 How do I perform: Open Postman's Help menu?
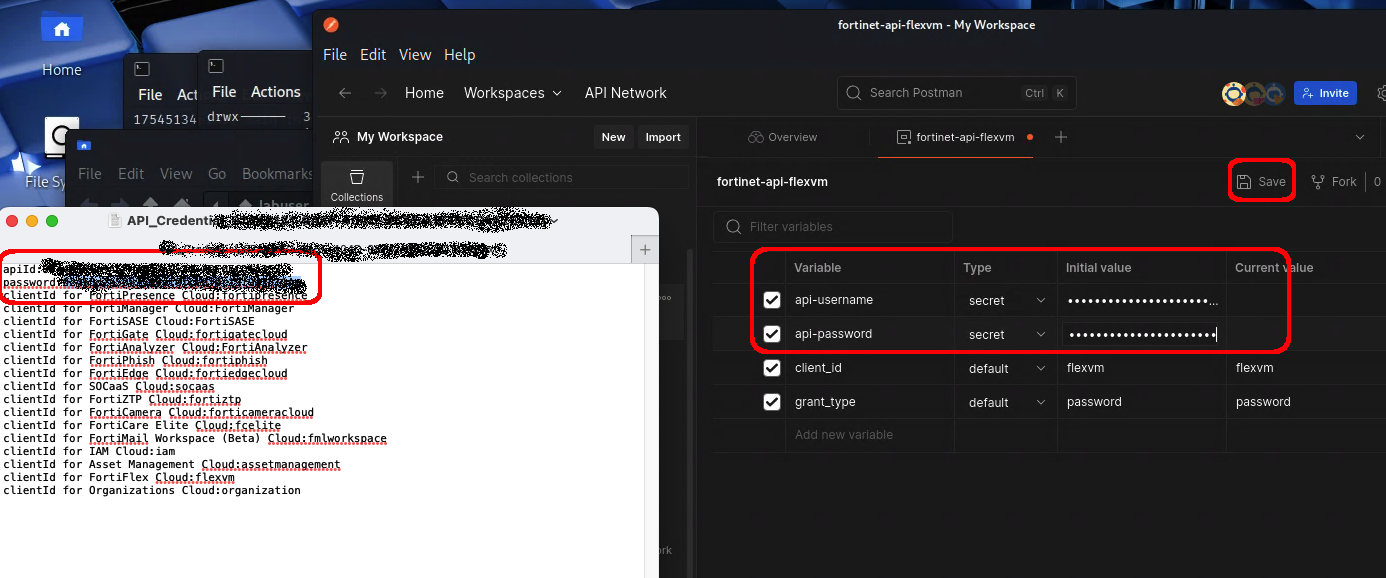point(460,55)
